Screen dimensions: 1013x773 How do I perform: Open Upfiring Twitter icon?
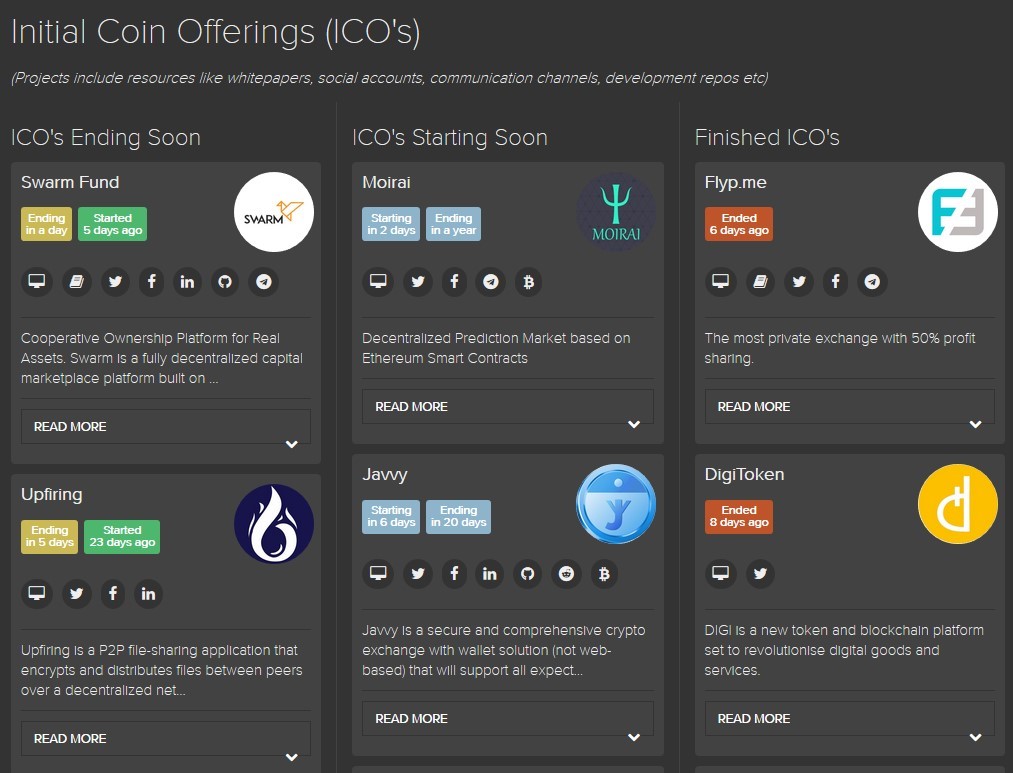point(76,593)
